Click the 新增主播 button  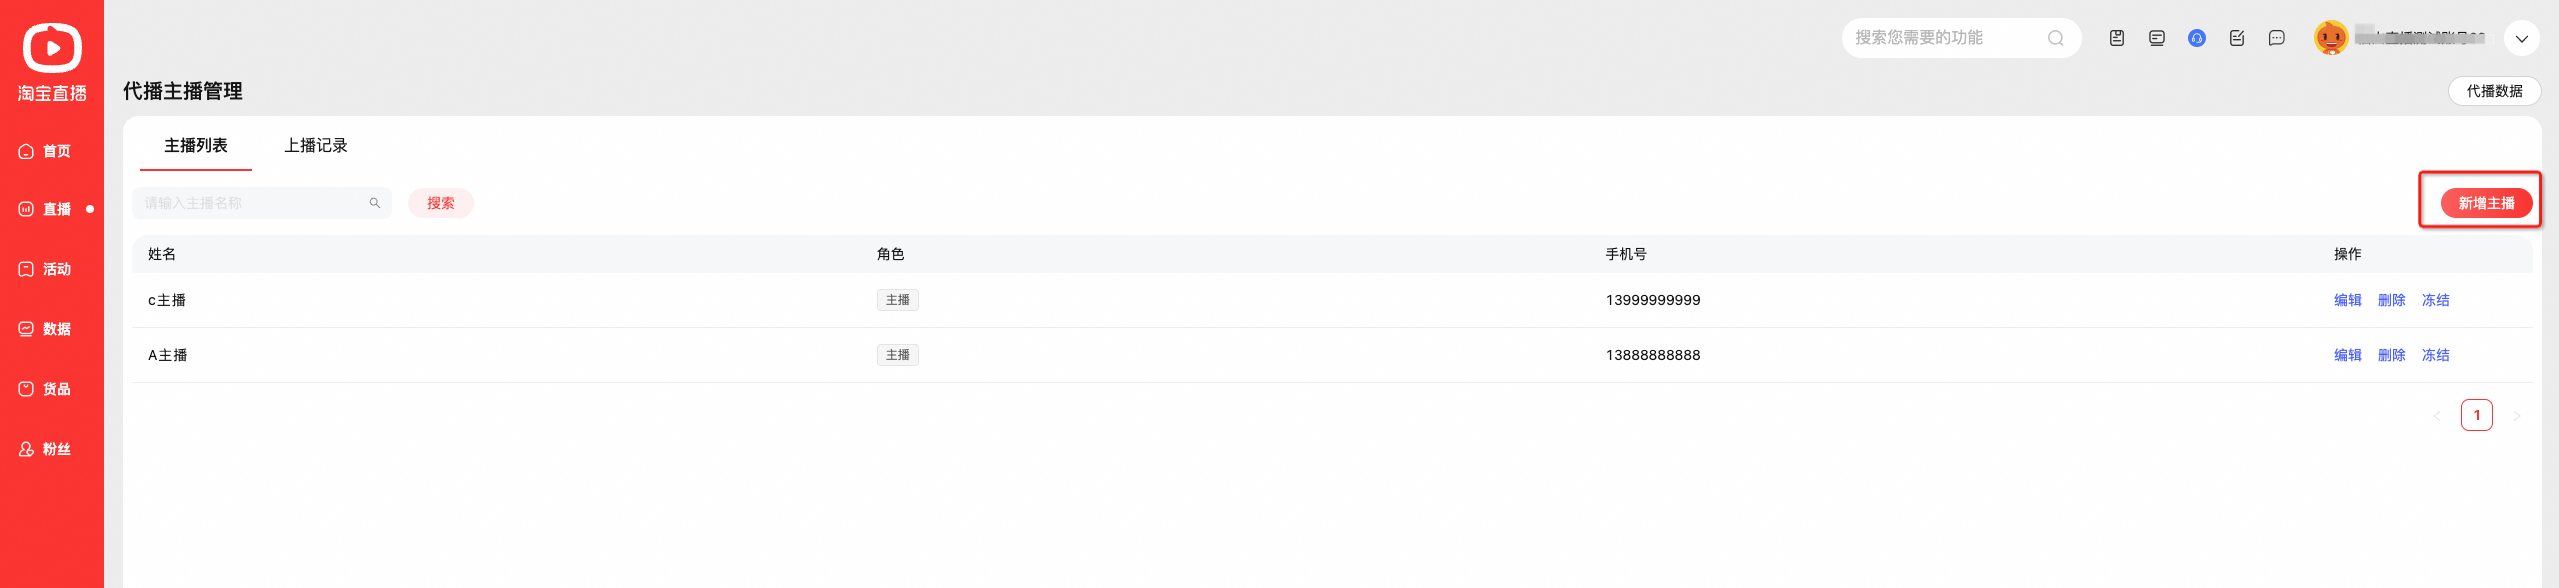tap(2485, 203)
